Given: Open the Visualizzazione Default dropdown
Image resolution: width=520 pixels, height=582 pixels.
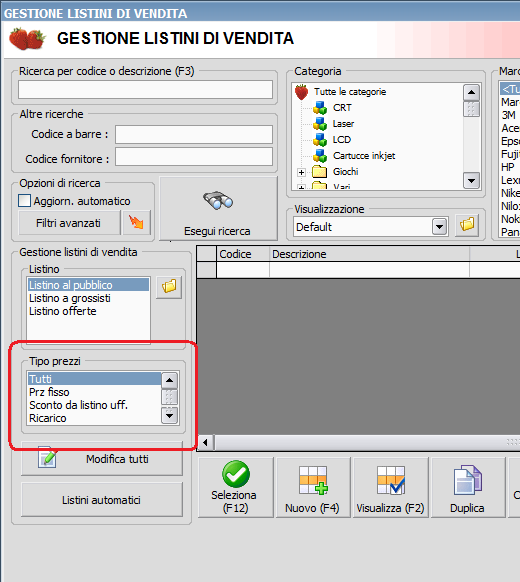Looking at the screenshot, I should click(439, 226).
